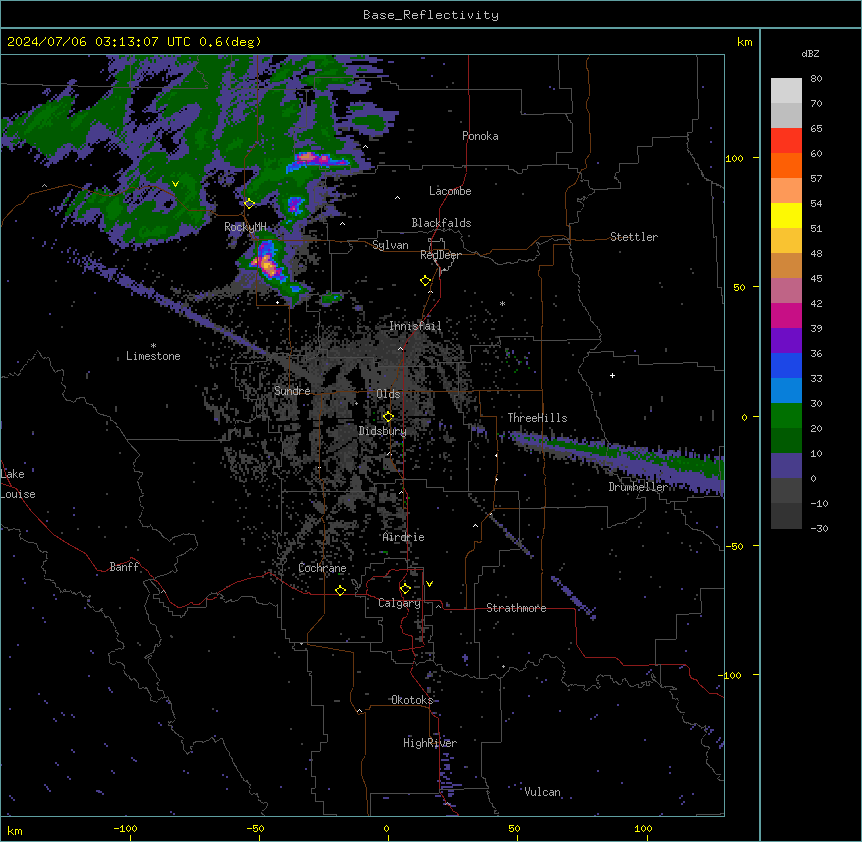Pick the blue 33-36 dBZ legend color
Image resolution: width=862 pixels, height=842 pixels.
pos(786,365)
